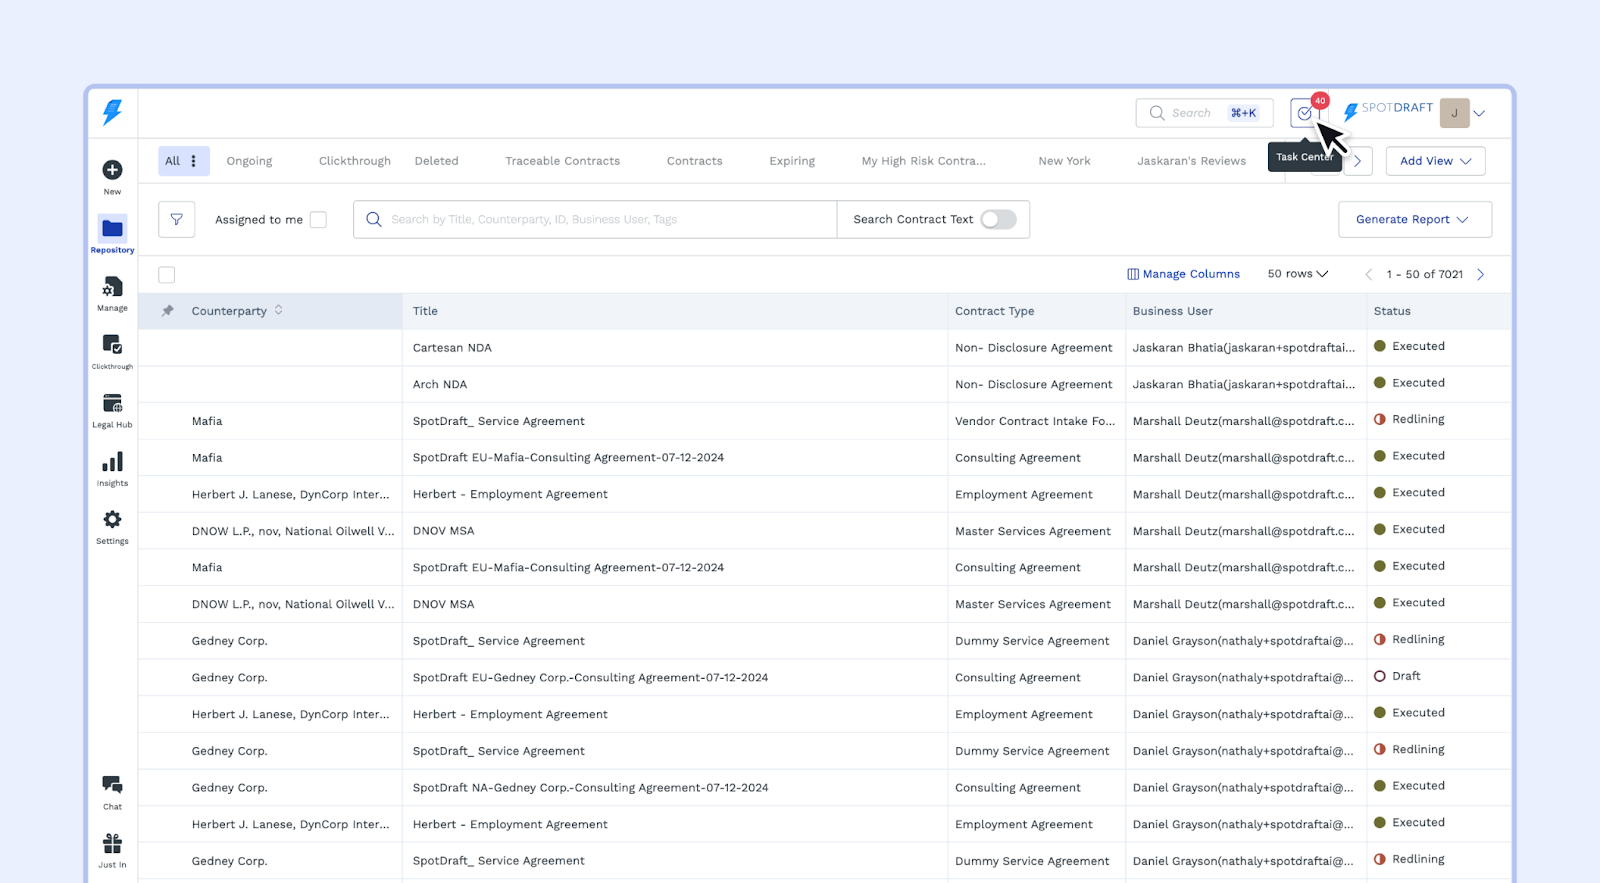
Task: Expand the Add View dropdown
Action: click(1434, 161)
